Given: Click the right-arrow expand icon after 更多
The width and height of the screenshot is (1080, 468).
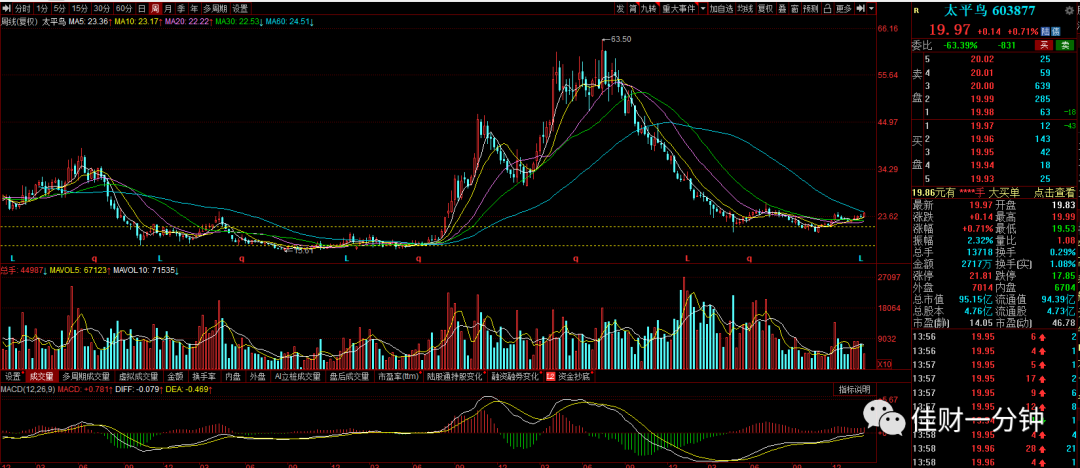Looking at the screenshot, I should coord(862,9).
